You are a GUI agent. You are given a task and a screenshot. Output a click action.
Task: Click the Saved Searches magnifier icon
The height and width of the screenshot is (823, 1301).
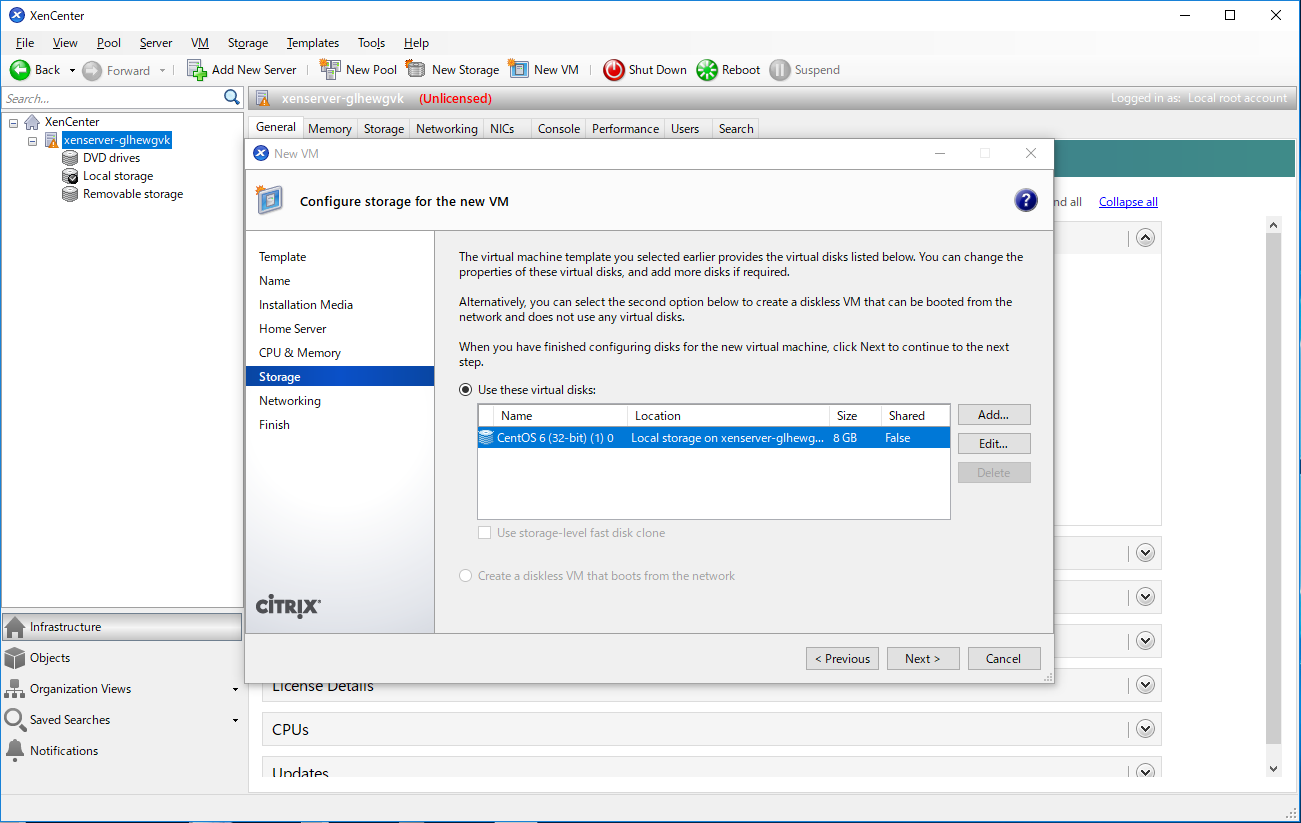pyautogui.click(x=15, y=720)
